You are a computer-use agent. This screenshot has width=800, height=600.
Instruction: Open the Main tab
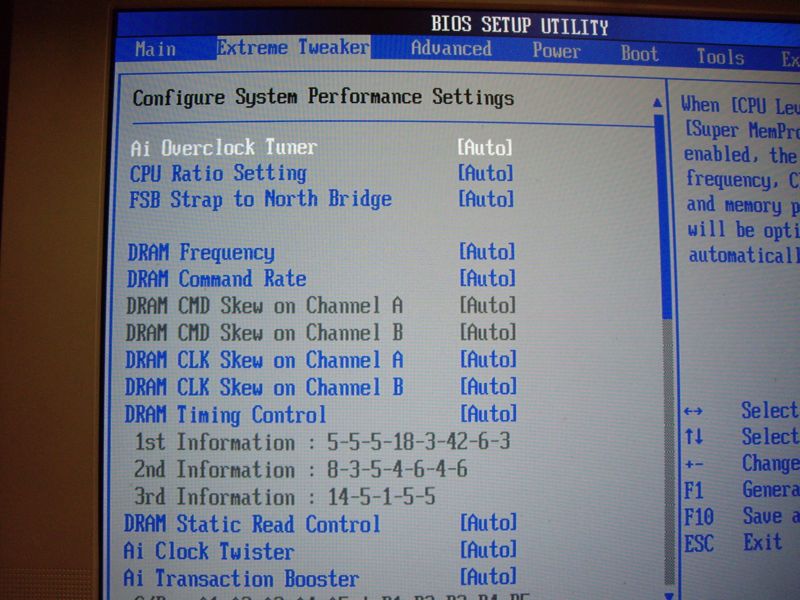tap(155, 49)
